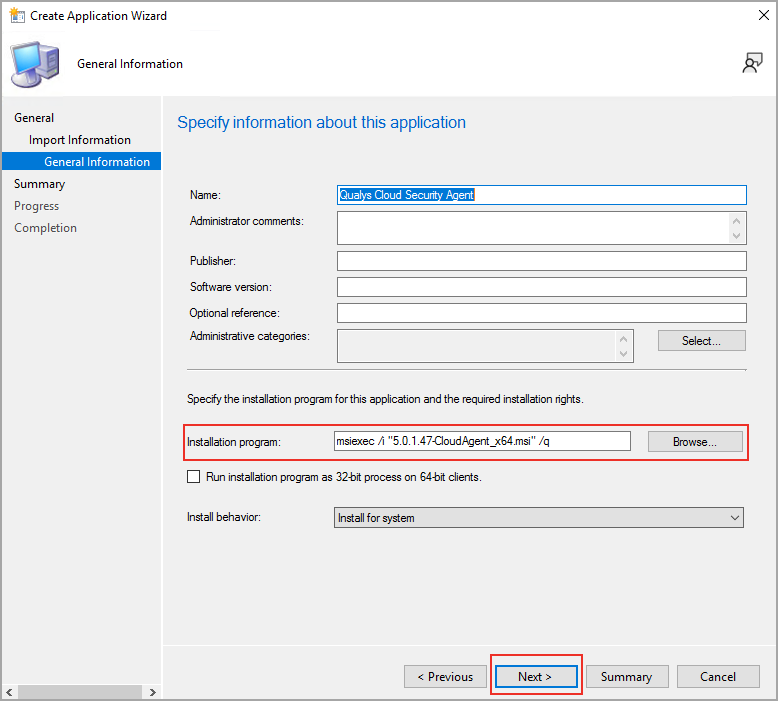Click Administrator comments scroll up arrow
Viewport: 778px width, 701px height.
[736, 221]
